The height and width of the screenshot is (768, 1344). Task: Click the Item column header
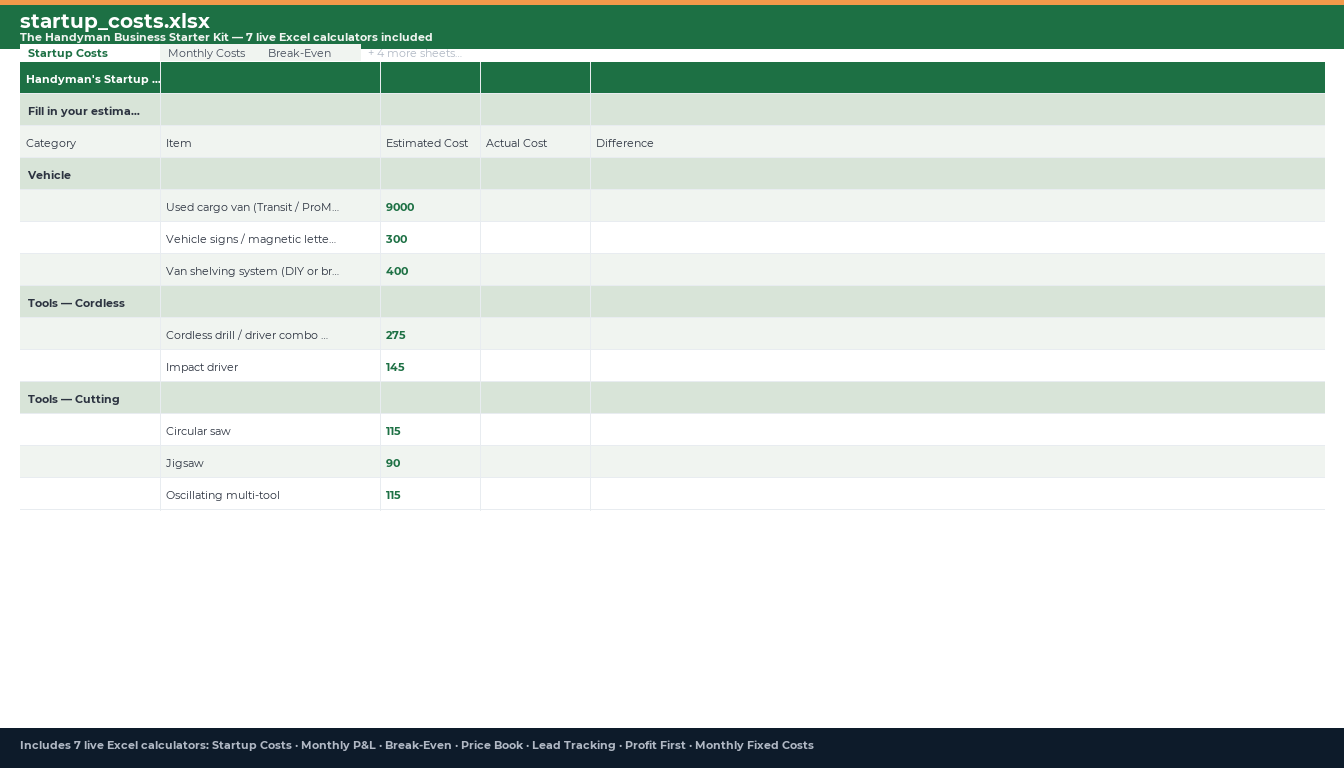click(270, 142)
